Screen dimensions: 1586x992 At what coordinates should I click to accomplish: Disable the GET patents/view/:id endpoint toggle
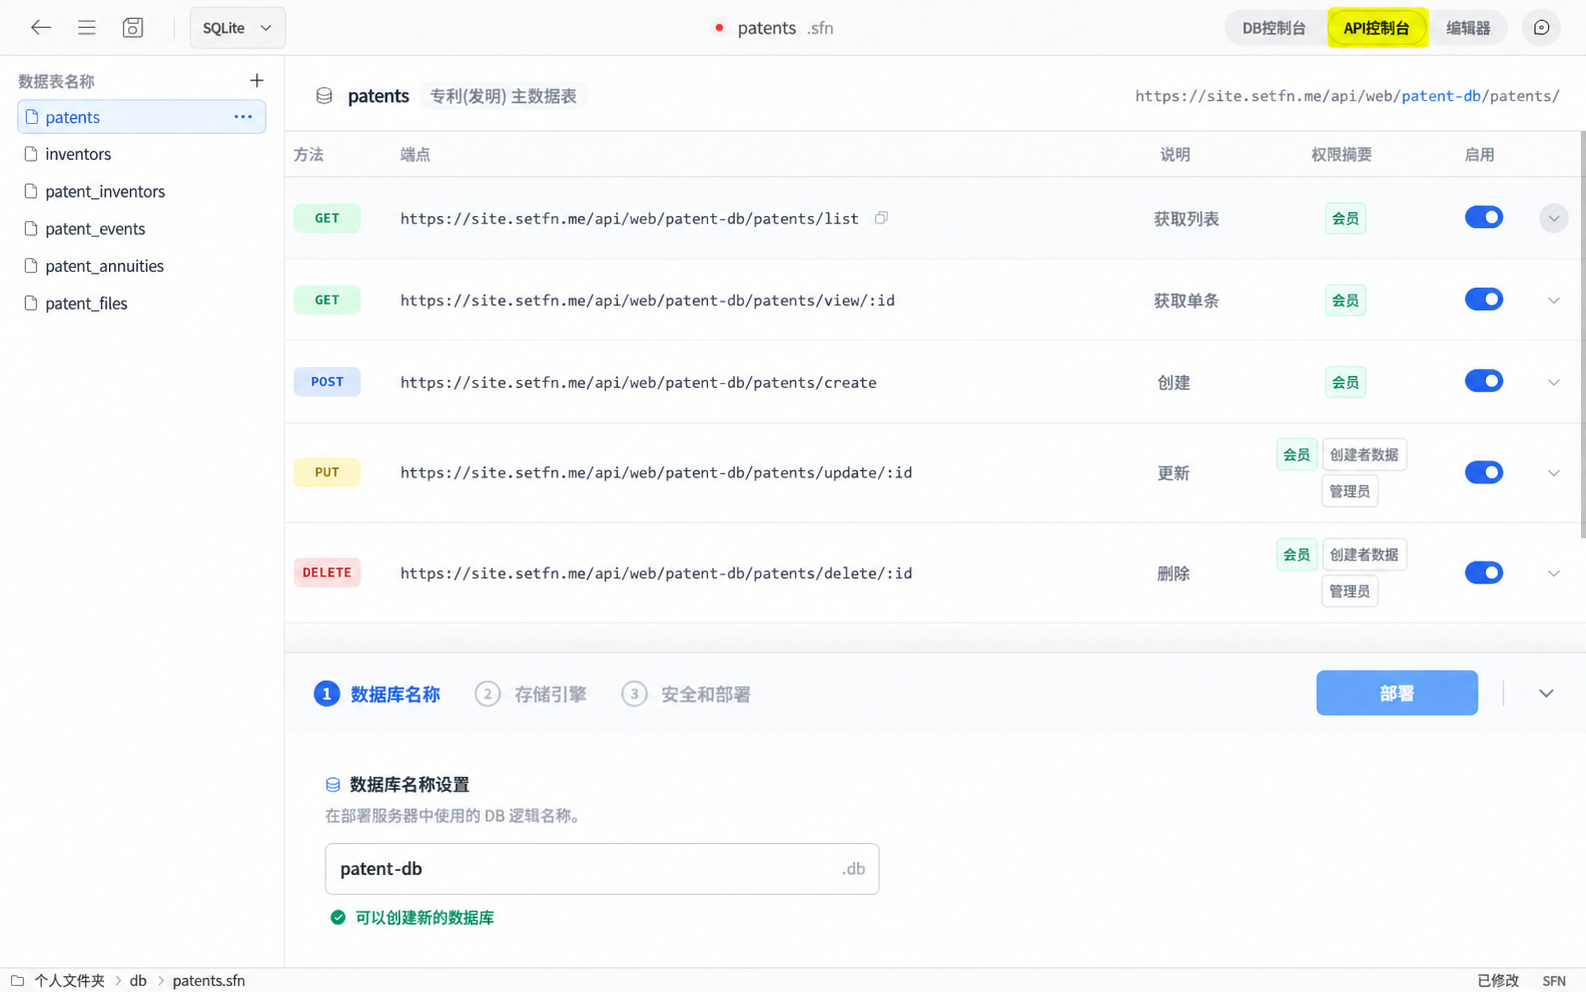pyautogui.click(x=1484, y=300)
